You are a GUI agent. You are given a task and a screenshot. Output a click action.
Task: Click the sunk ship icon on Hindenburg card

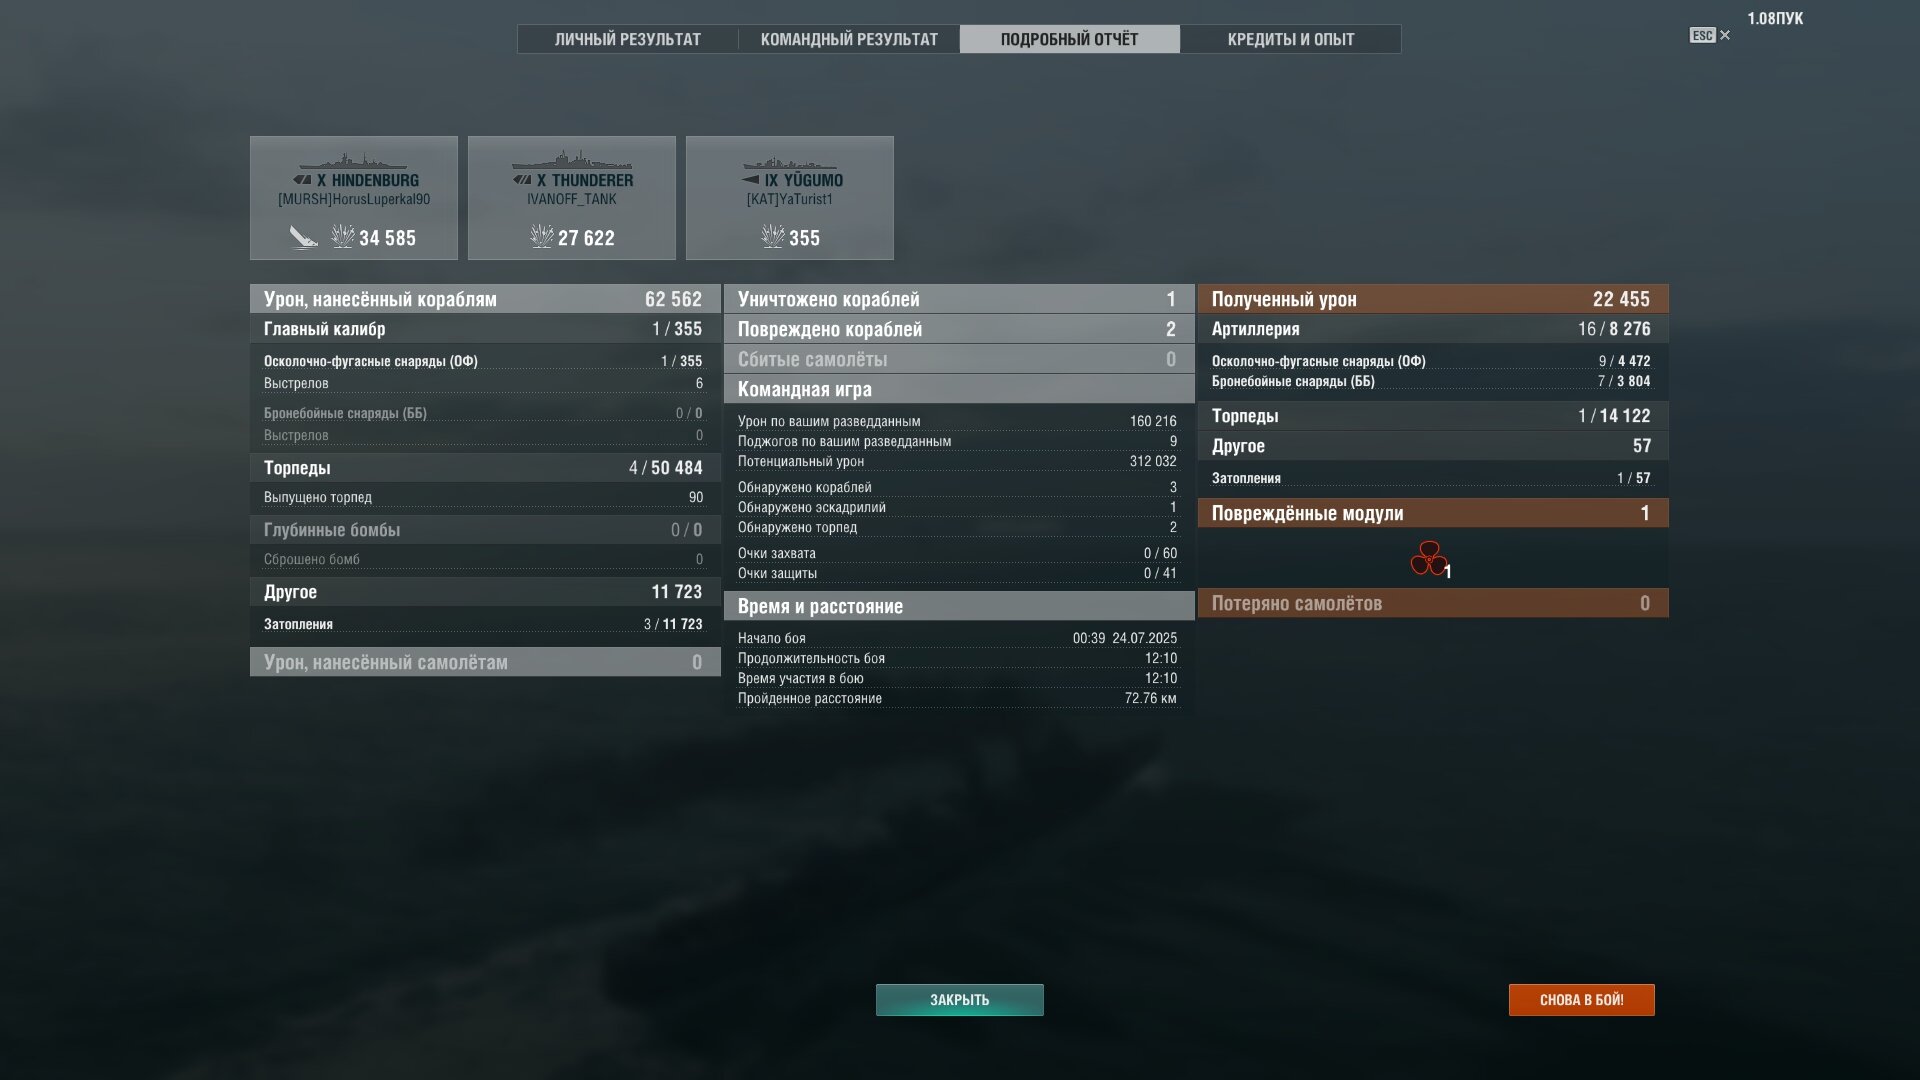point(304,237)
